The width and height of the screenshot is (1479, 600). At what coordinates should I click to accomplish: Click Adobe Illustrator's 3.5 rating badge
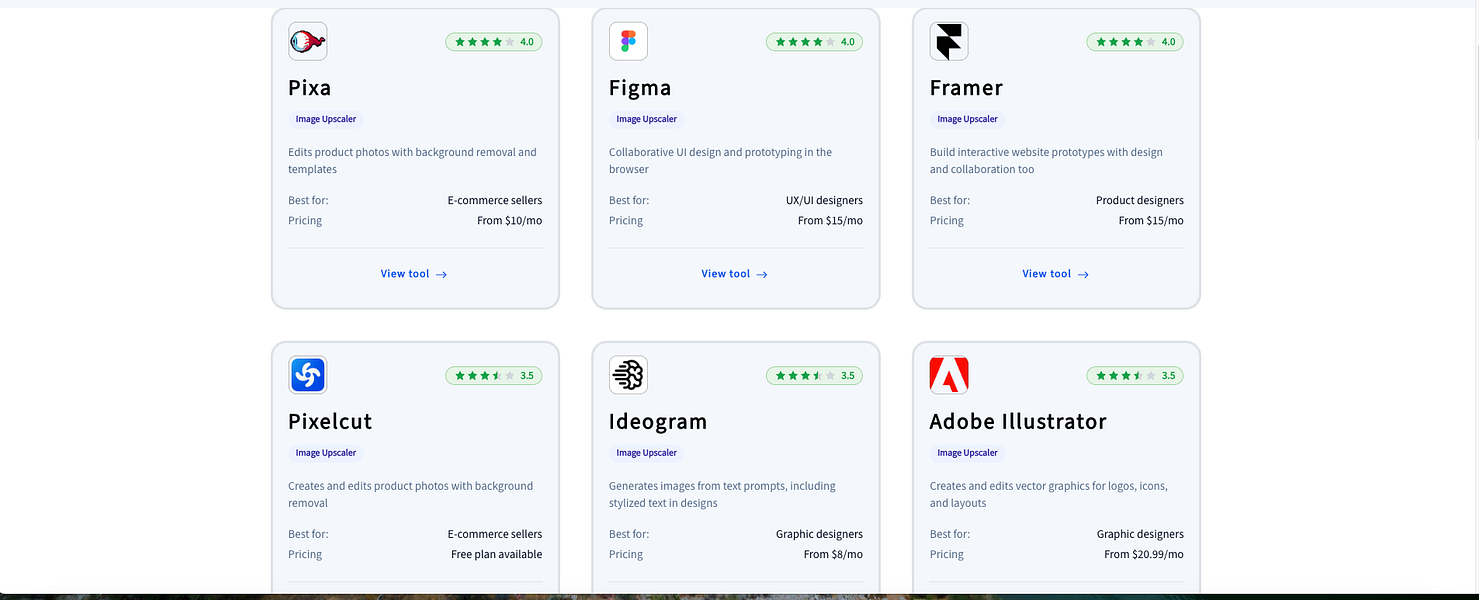pyautogui.click(x=1135, y=376)
